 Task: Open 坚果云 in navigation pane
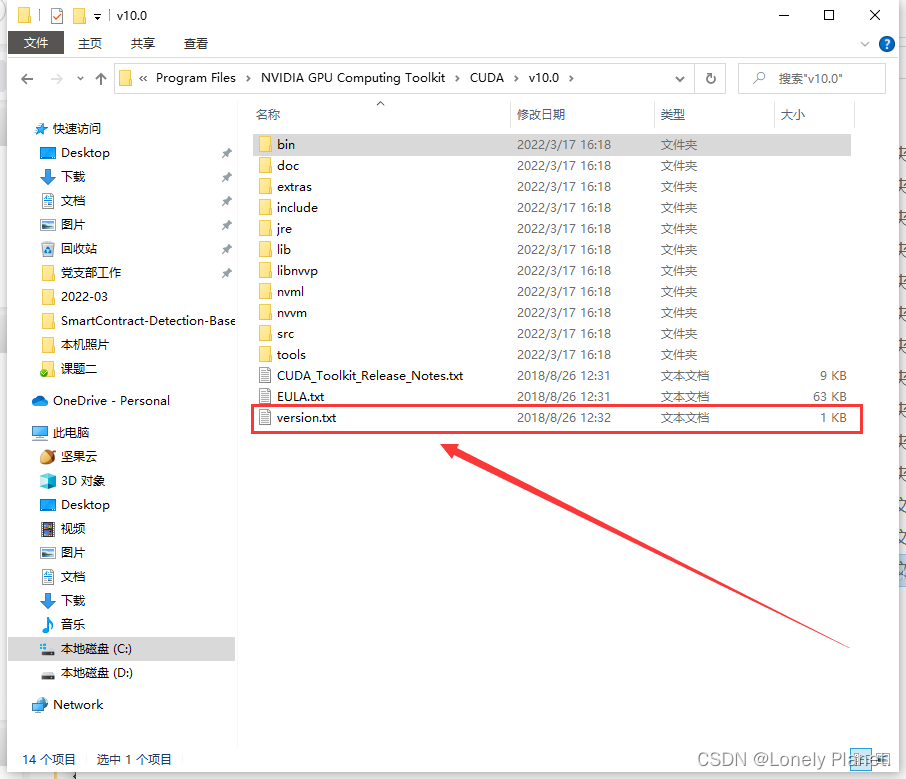pos(79,457)
